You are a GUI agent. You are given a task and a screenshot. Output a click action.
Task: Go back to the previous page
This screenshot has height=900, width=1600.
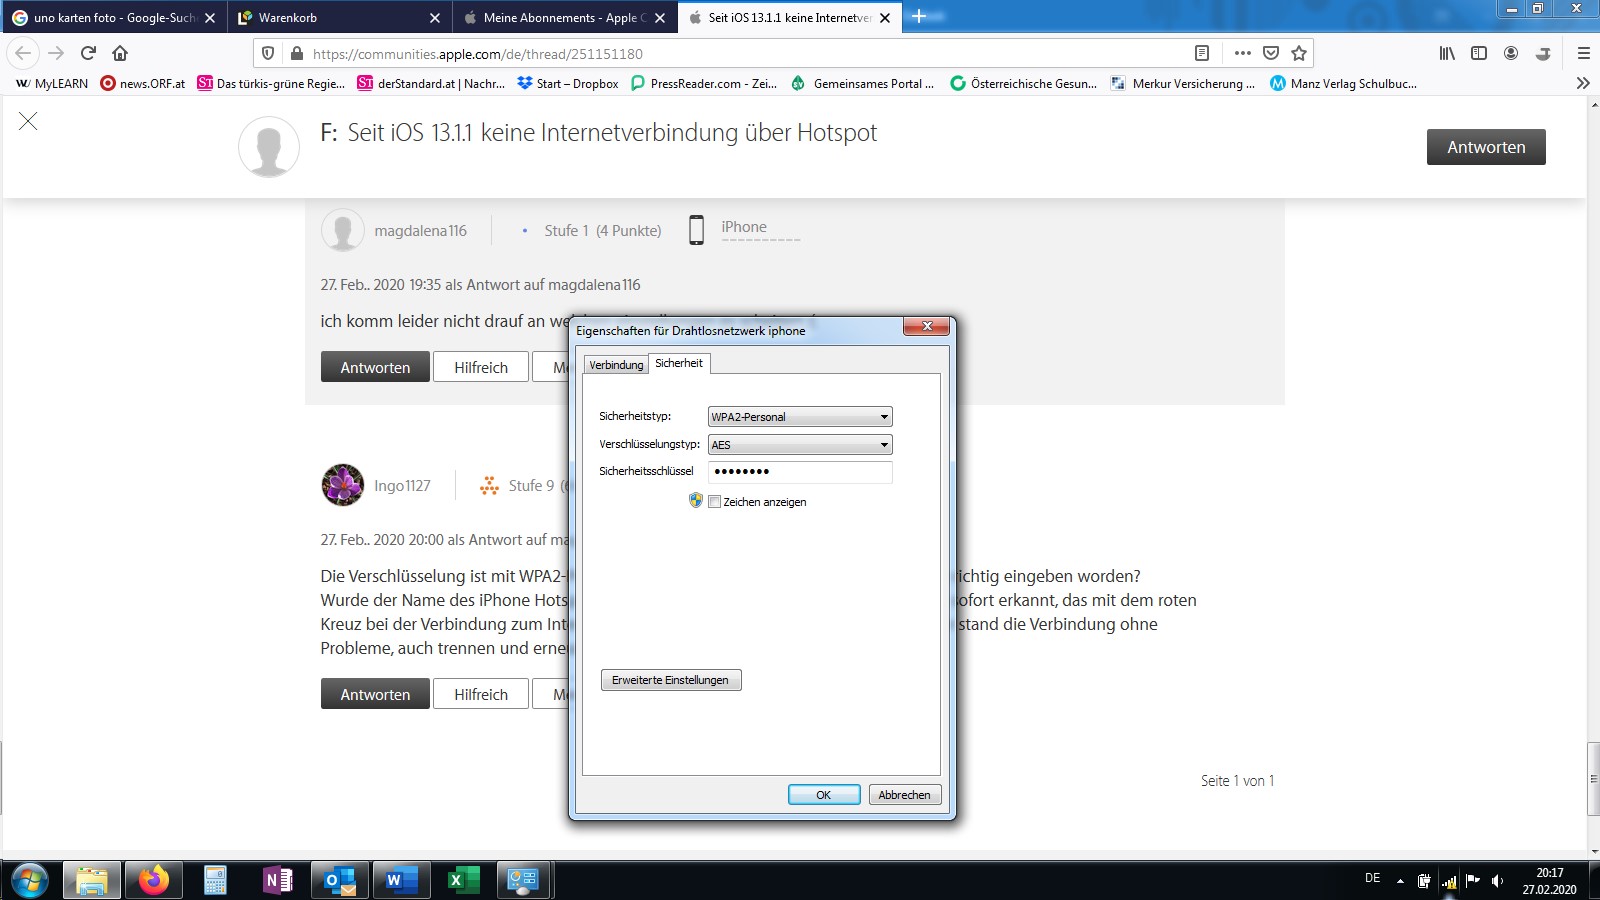(x=24, y=53)
